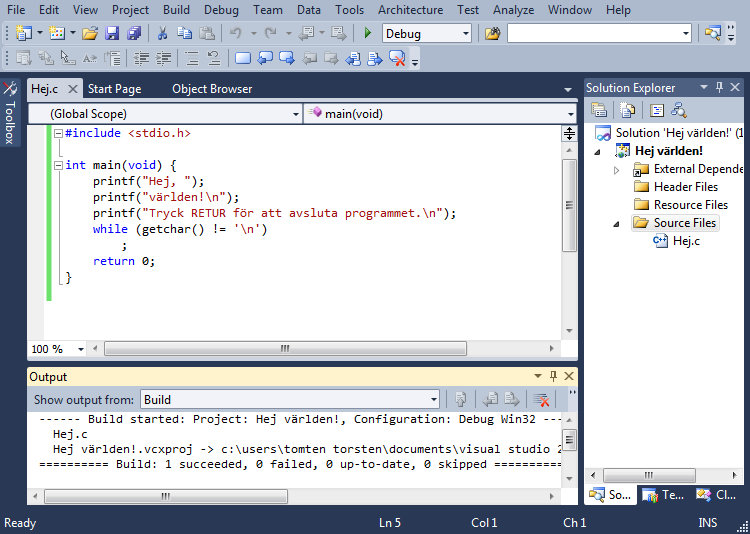Comment out the selected lines icon
This screenshot has height=534, width=750.
[x=192, y=58]
